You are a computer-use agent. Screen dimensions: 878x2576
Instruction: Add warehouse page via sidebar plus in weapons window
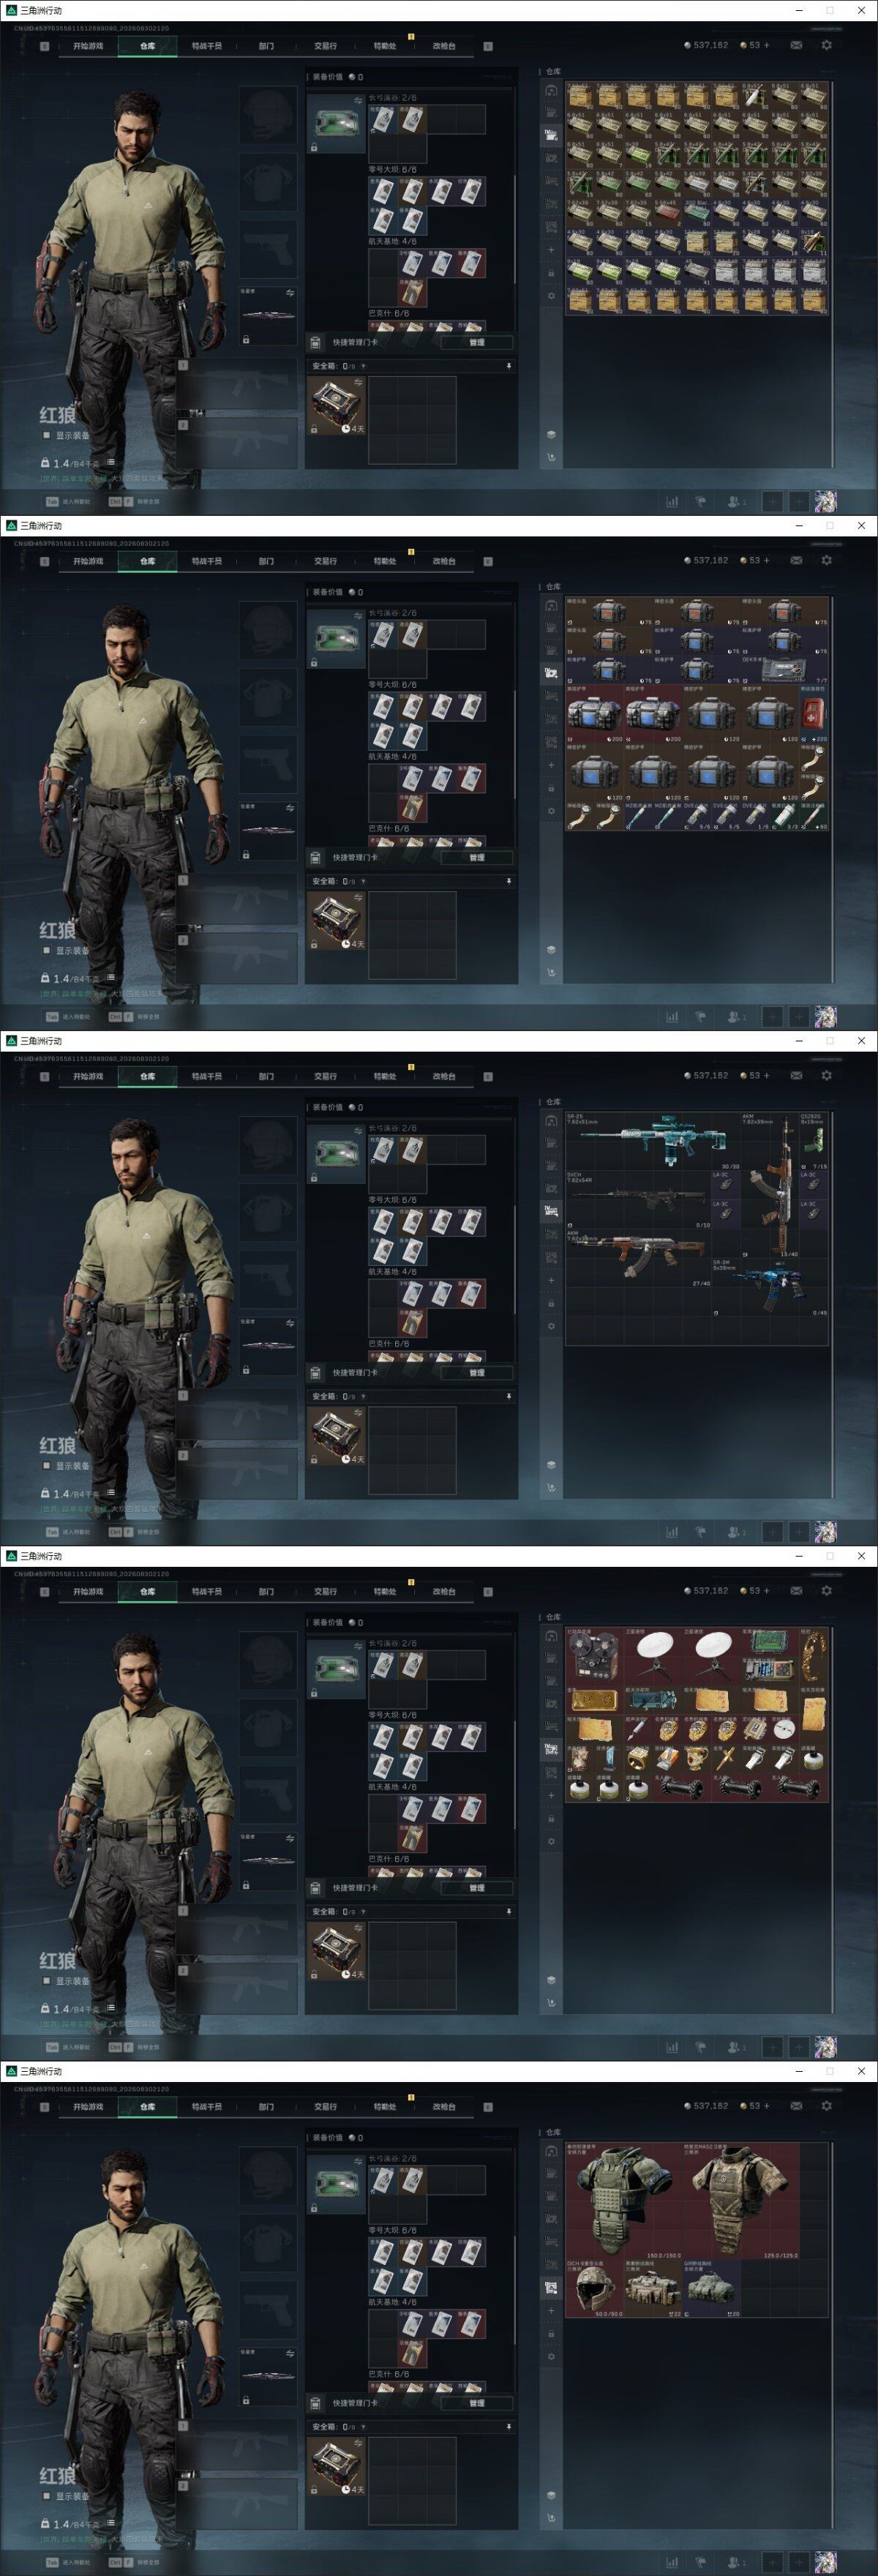tap(551, 1280)
